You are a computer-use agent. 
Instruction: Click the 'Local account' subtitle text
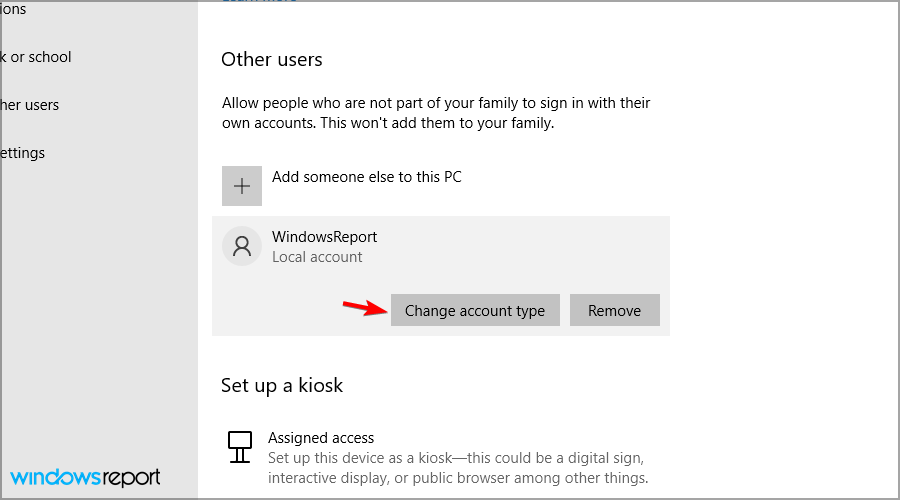(x=317, y=257)
